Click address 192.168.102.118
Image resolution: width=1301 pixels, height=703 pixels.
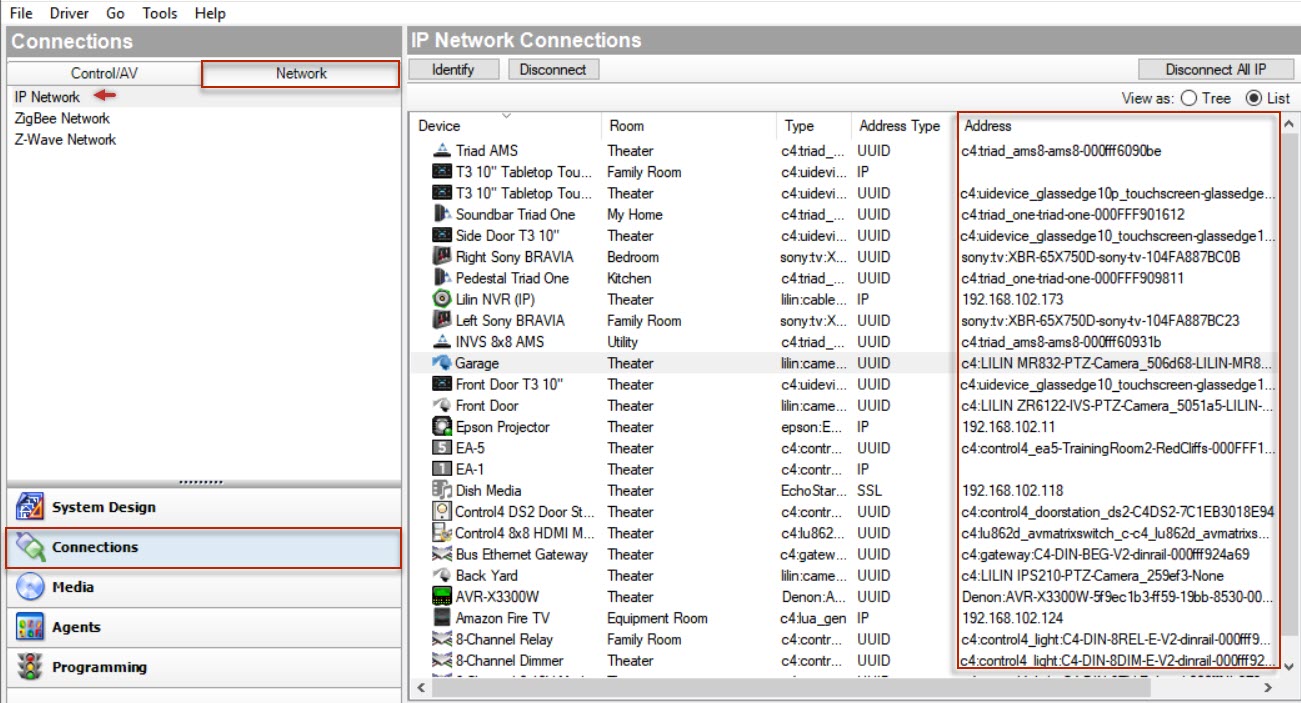click(x=1012, y=490)
